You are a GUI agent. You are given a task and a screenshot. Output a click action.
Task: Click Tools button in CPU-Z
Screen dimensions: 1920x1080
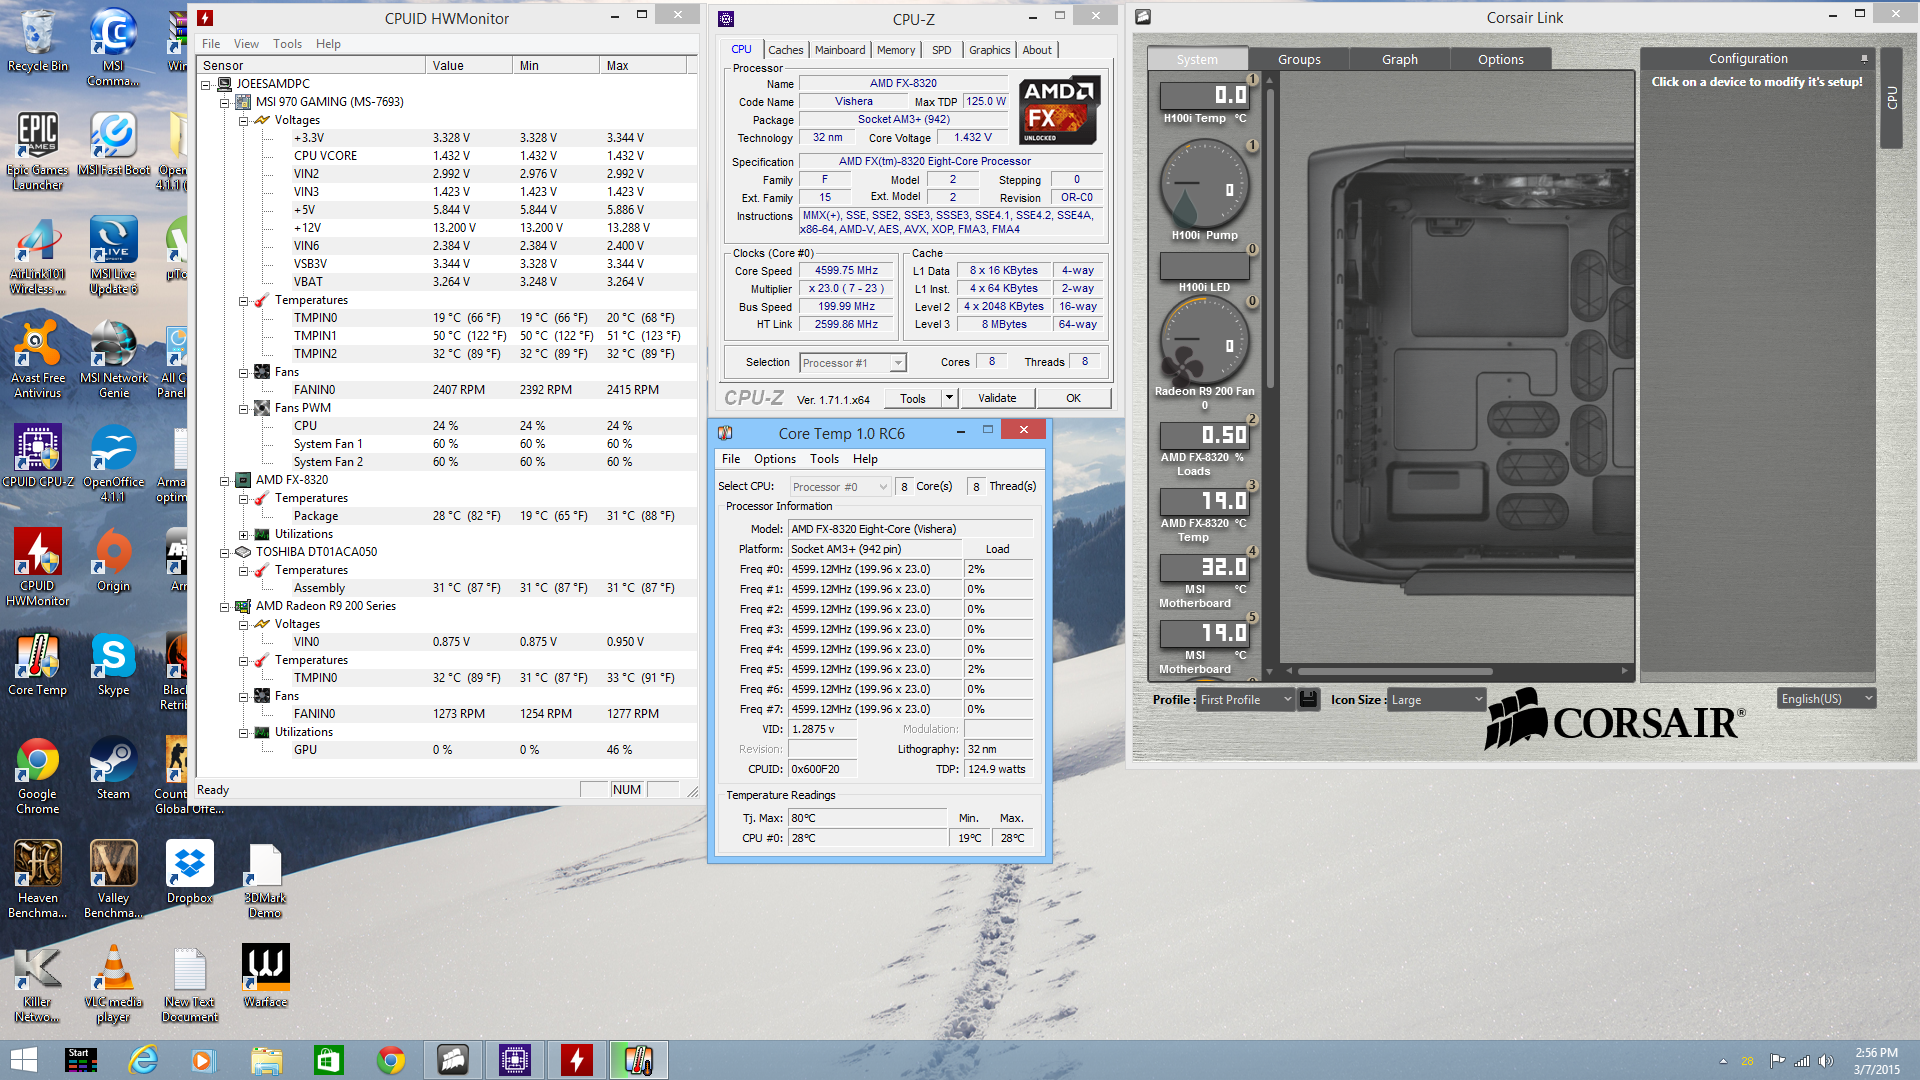click(x=913, y=398)
